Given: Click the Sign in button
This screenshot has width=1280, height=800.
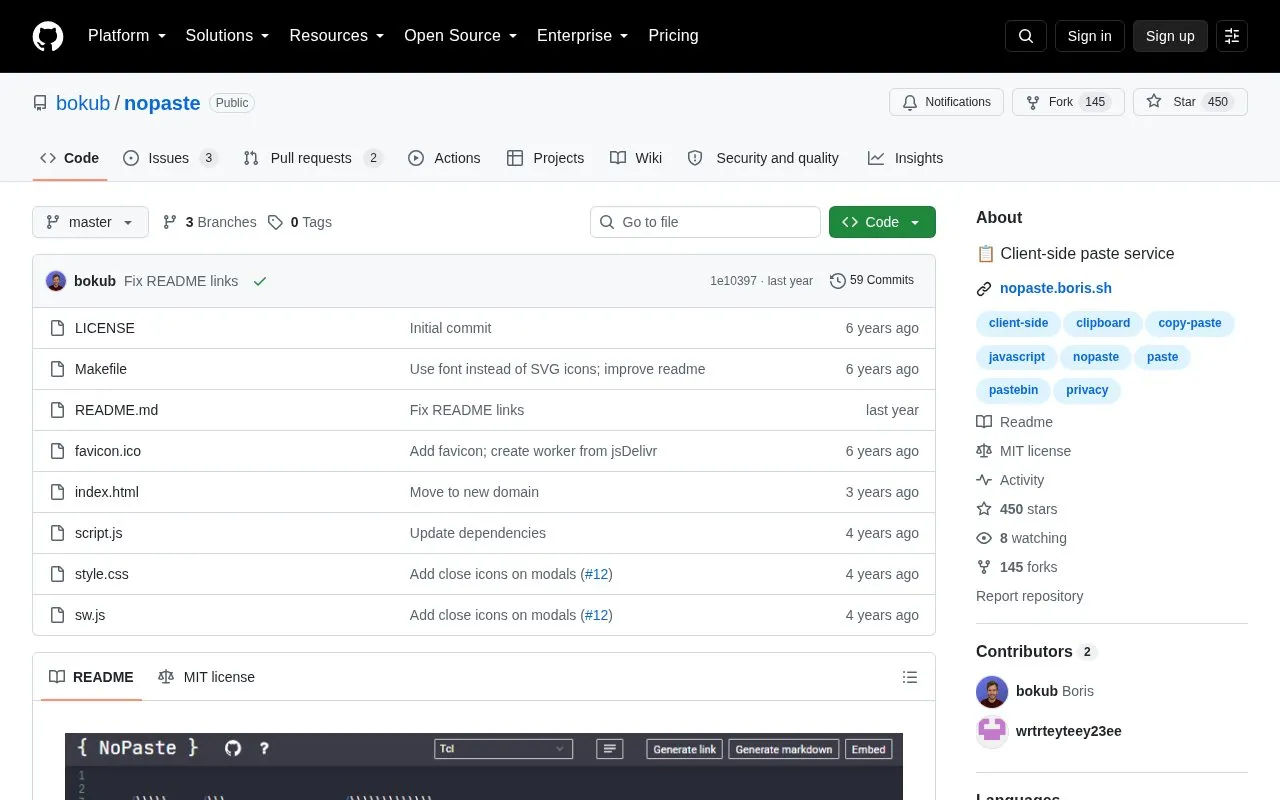Looking at the screenshot, I should (1089, 36).
